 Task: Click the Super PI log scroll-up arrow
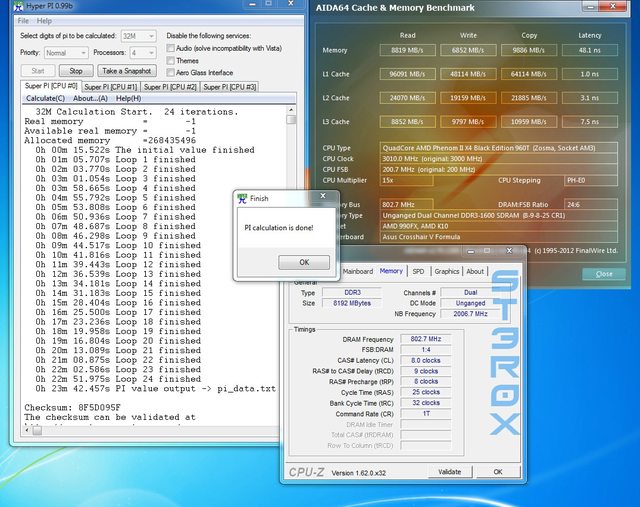291,110
